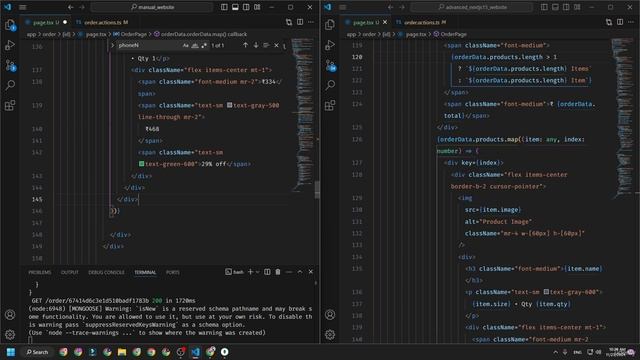Open Accounts menu in right VS Code window
The image size is (640, 360).
pos(330,315)
